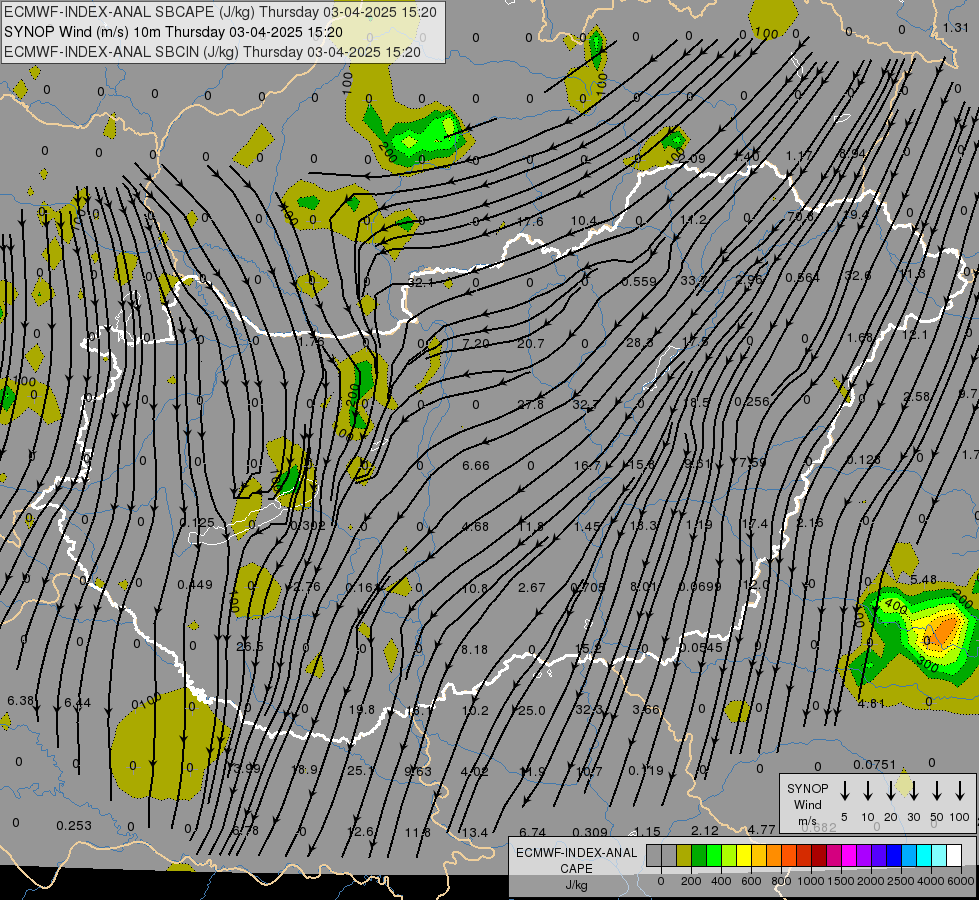This screenshot has width=979, height=900.
Task: Click the 2.12 value on the map
Action: [705, 831]
